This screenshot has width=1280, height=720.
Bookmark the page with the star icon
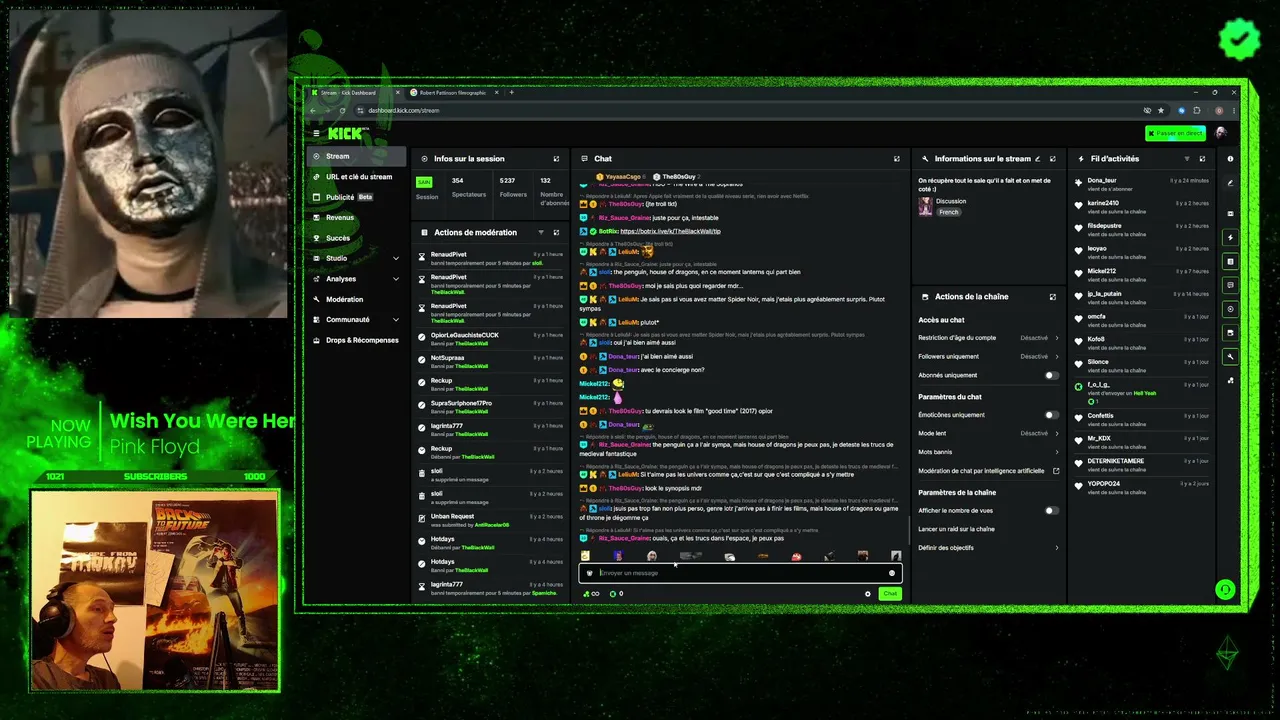point(1161,110)
